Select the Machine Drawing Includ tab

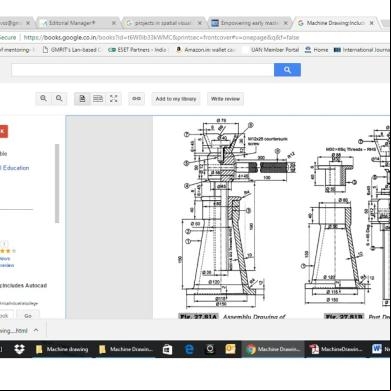pyautogui.click(x=335, y=23)
